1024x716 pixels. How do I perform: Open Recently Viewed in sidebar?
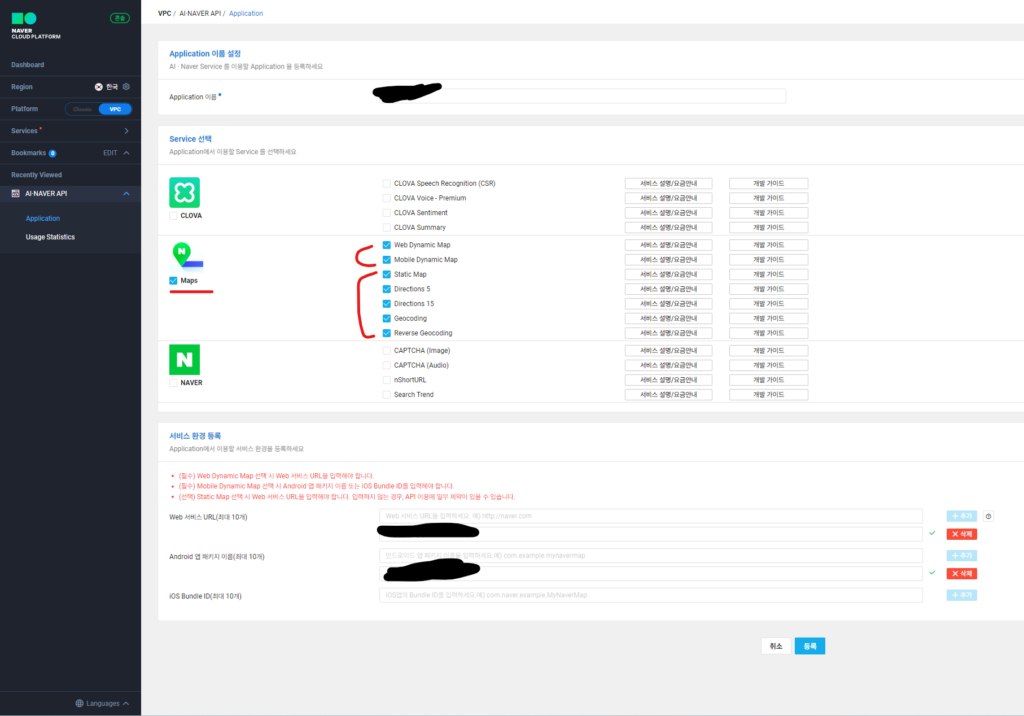pyautogui.click(x=37, y=175)
